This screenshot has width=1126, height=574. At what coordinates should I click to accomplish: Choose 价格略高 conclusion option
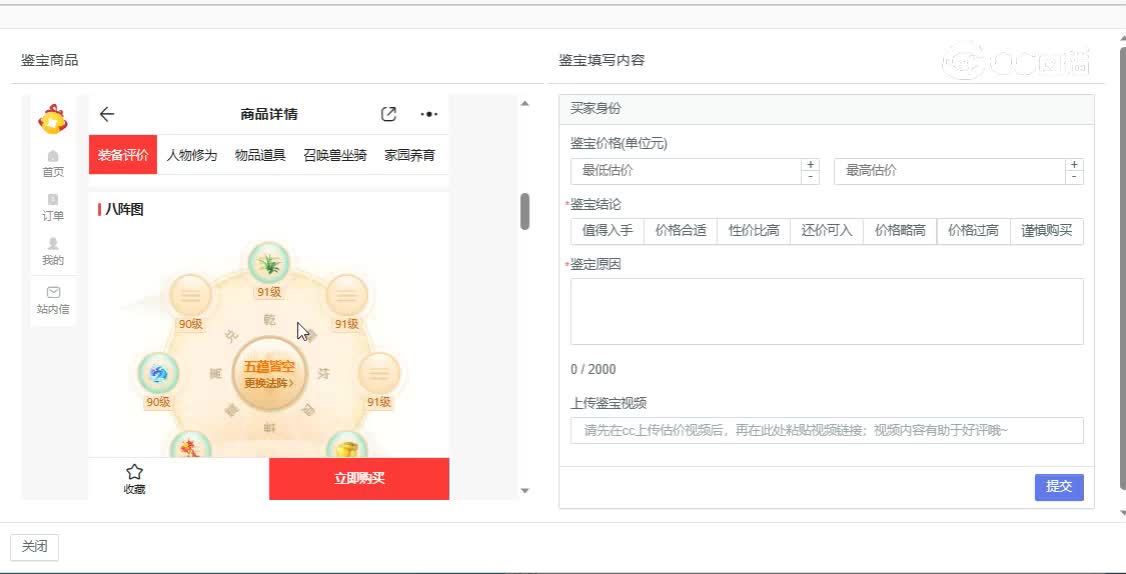point(901,231)
